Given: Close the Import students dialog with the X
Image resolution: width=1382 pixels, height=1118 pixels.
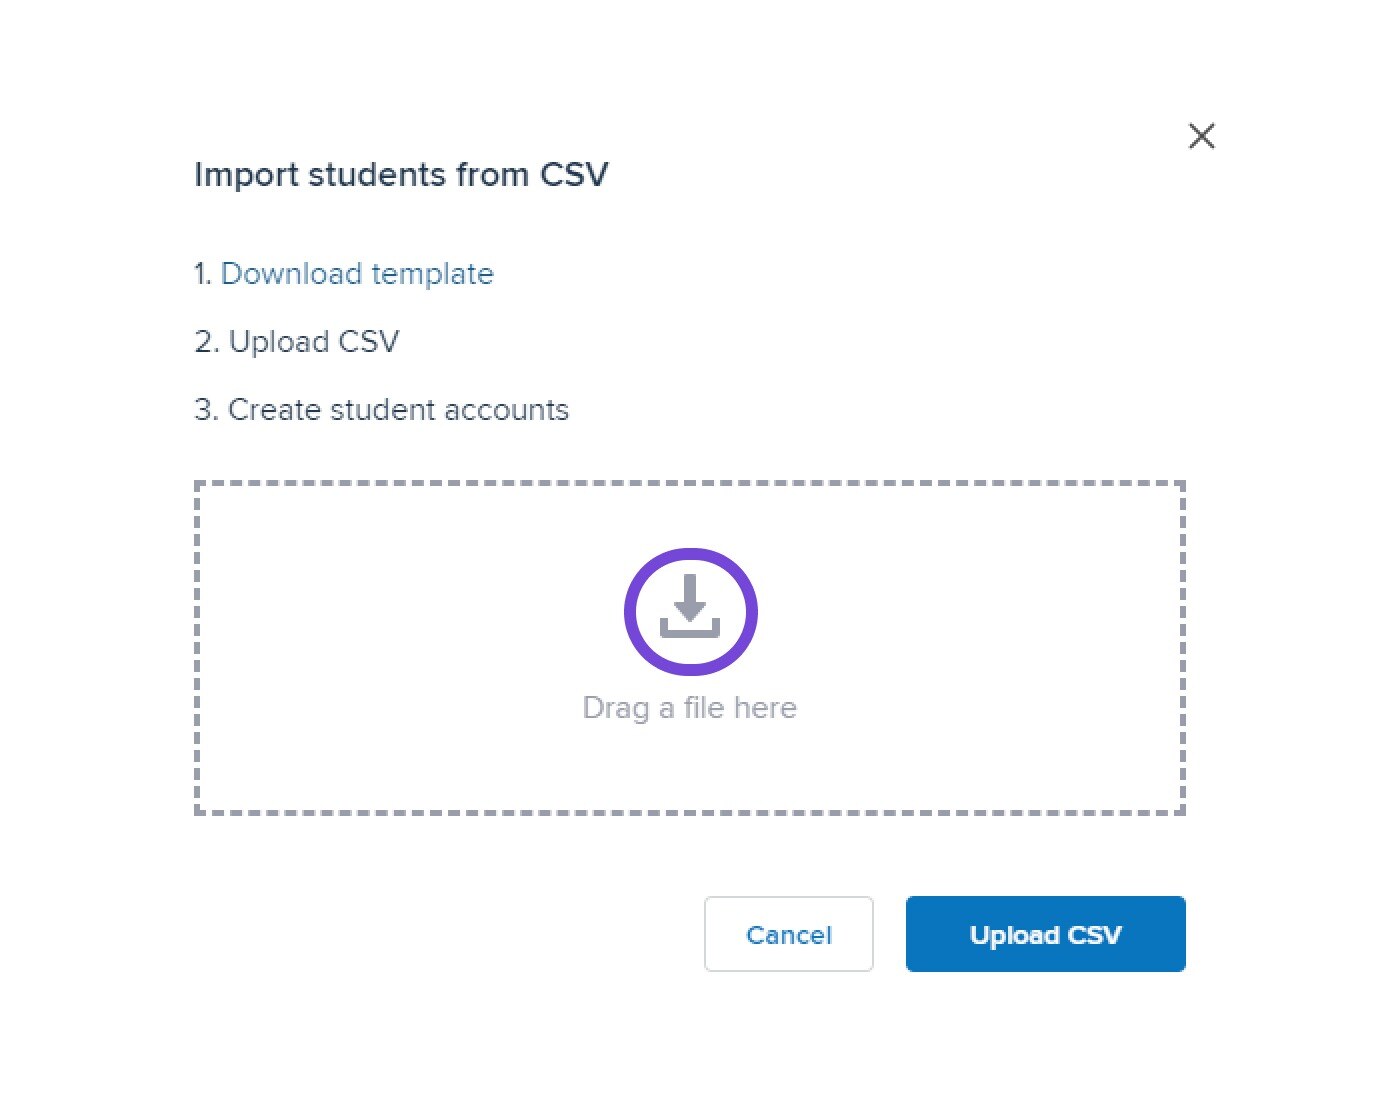Looking at the screenshot, I should pyautogui.click(x=1201, y=136).
